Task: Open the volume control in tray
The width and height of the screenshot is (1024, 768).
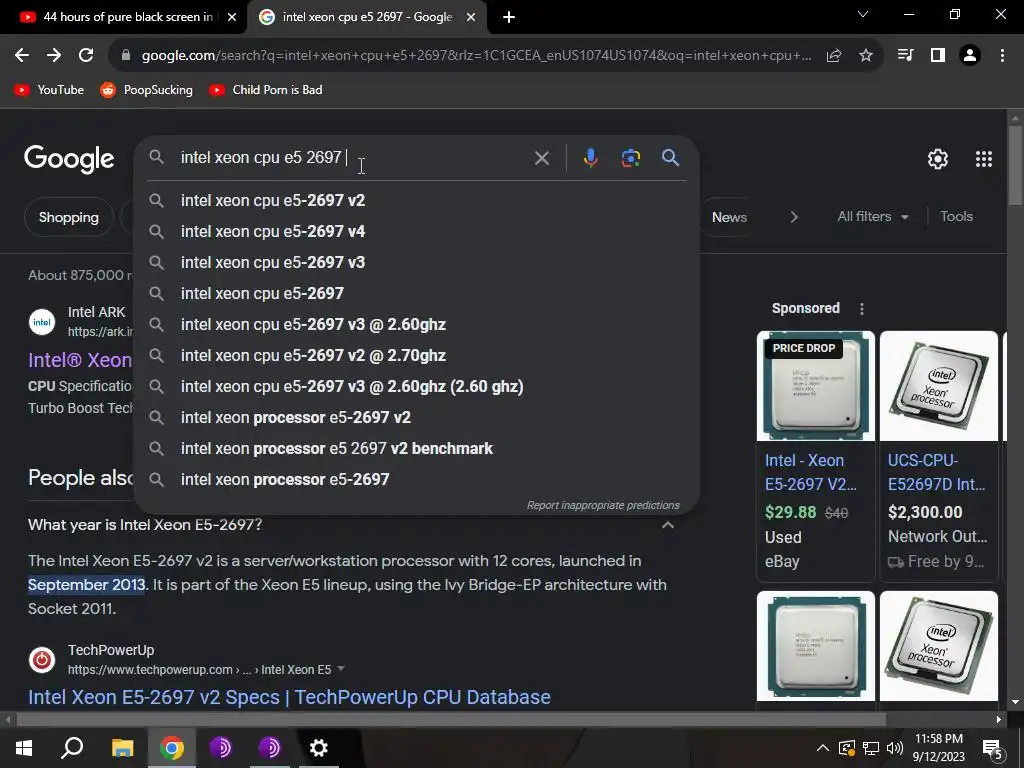Action: click(895, 748)
